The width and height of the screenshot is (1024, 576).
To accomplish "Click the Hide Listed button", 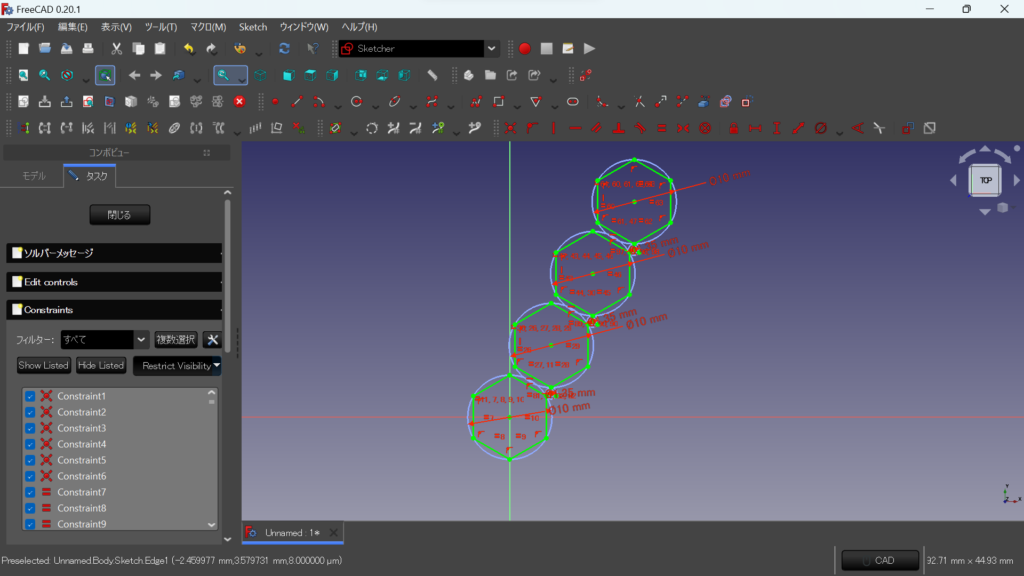I will pos(101,366).
